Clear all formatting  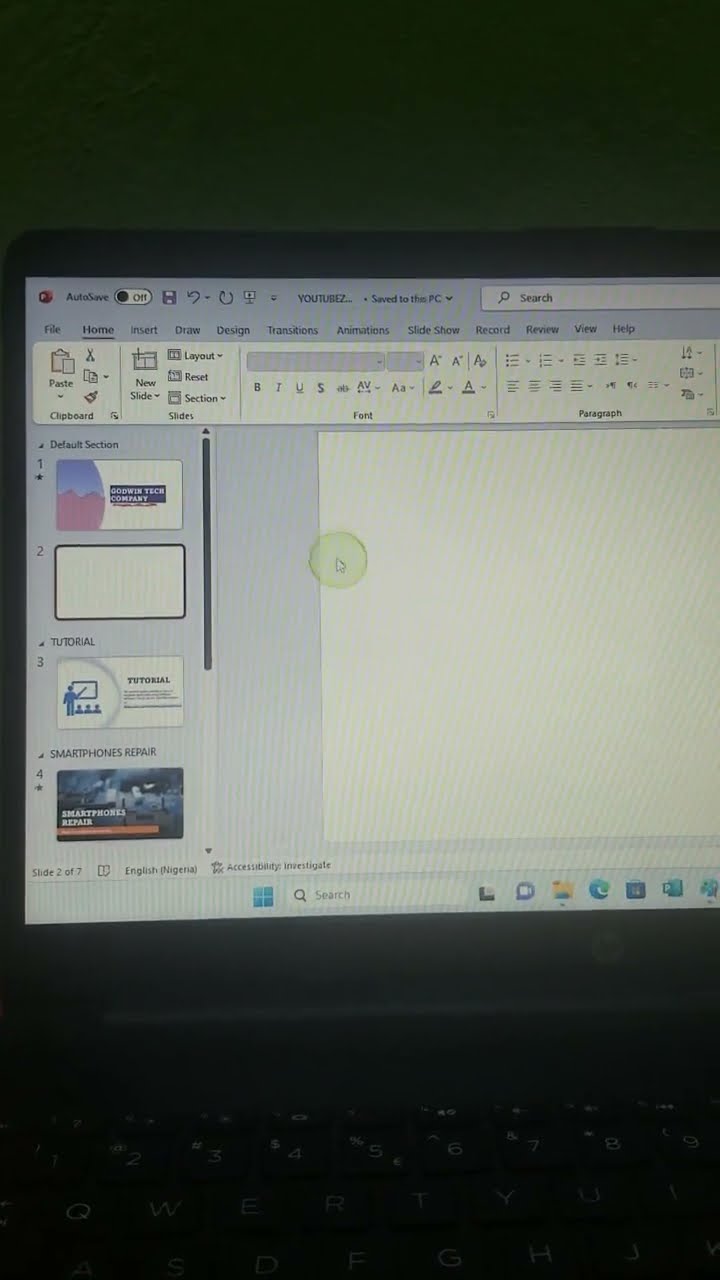480,361
